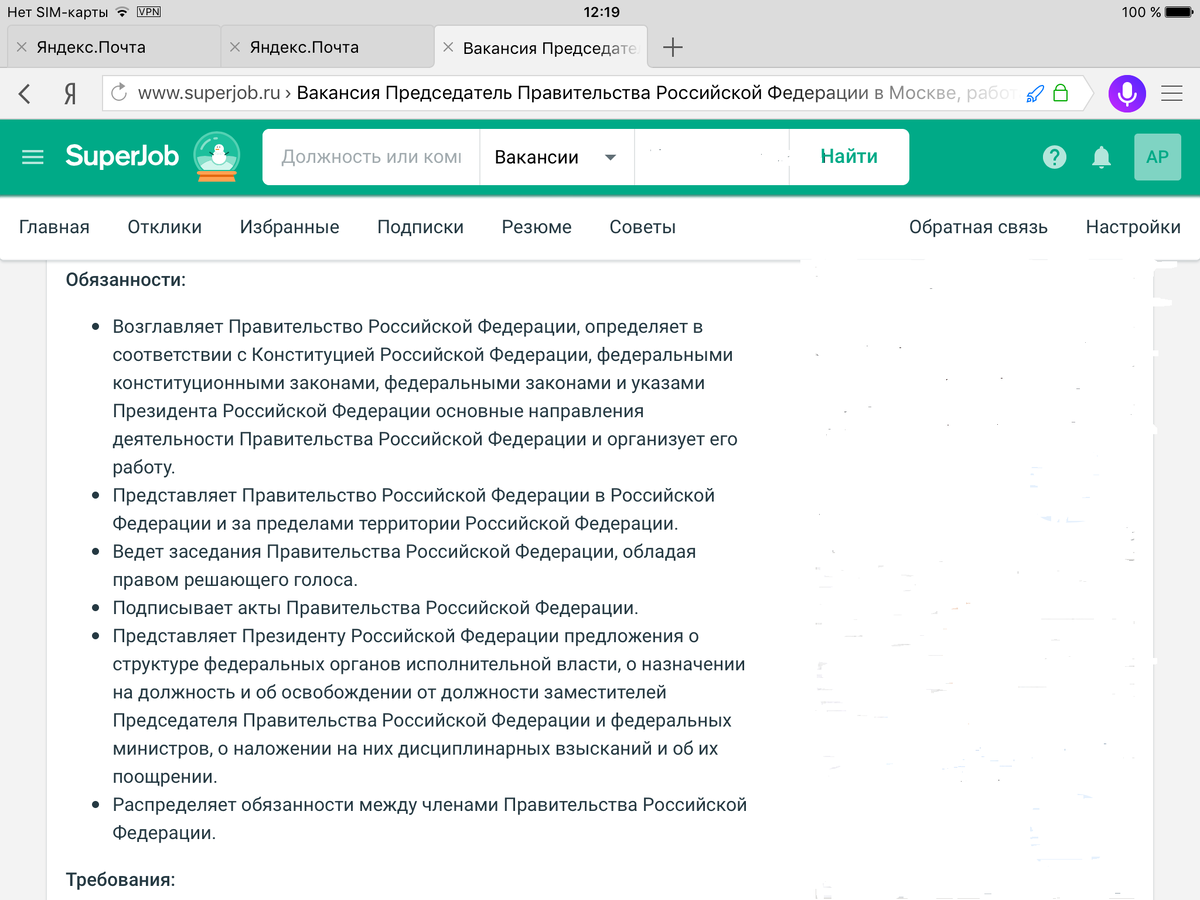
Task: Close the second Яндекс.Почта tab
Action: click(x=235, y=47)
